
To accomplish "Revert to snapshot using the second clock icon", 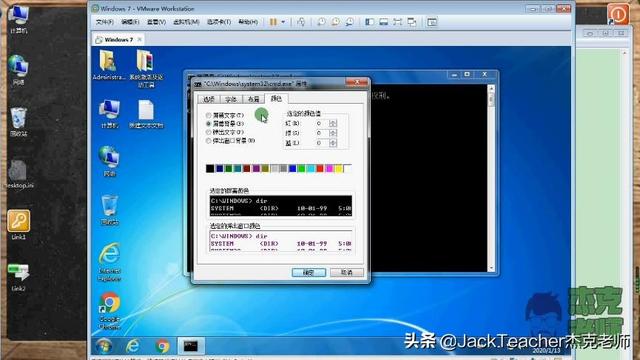I will pyautogui.click(x=336, y=22).
